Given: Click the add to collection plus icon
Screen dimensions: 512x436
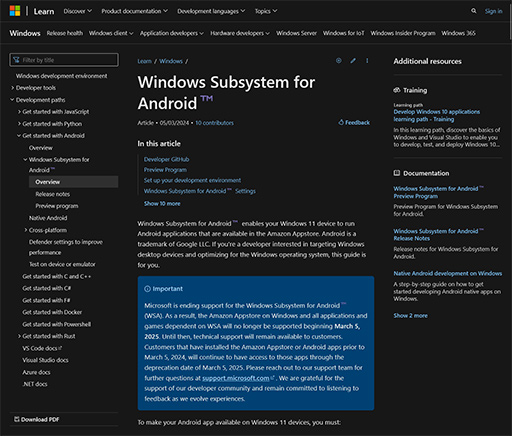Looking at the screenshot, I should pyautogui.click(x=339, y=61).
